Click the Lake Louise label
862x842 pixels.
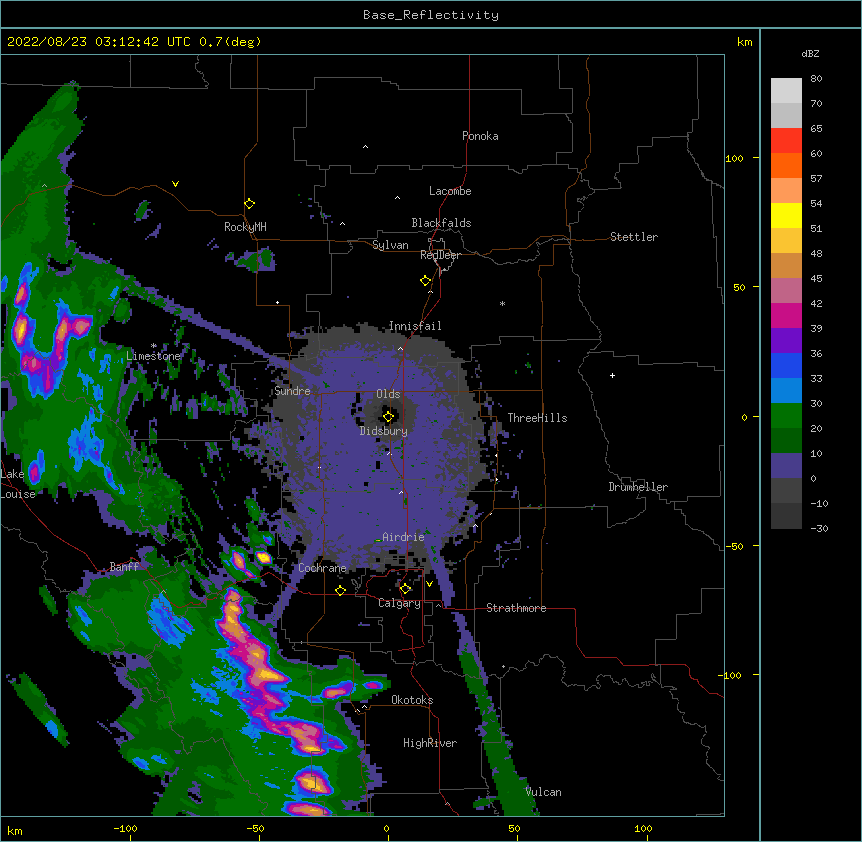(x=17, y=484)
